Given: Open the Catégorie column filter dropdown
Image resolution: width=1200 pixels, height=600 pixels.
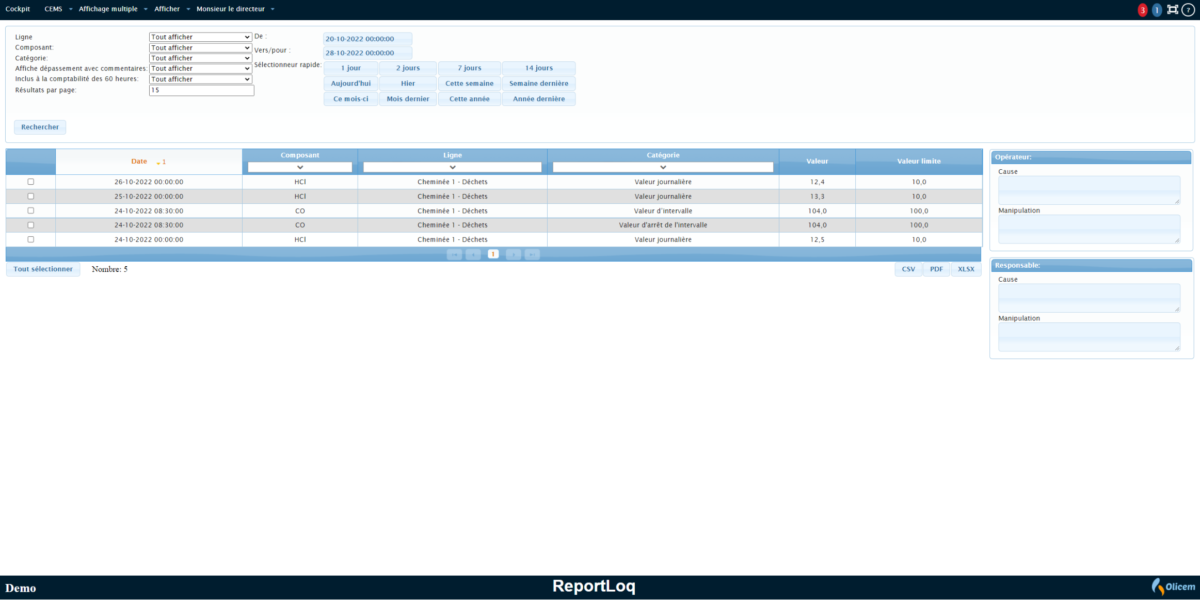Looking at the screenshot, I should click(663, 167).
